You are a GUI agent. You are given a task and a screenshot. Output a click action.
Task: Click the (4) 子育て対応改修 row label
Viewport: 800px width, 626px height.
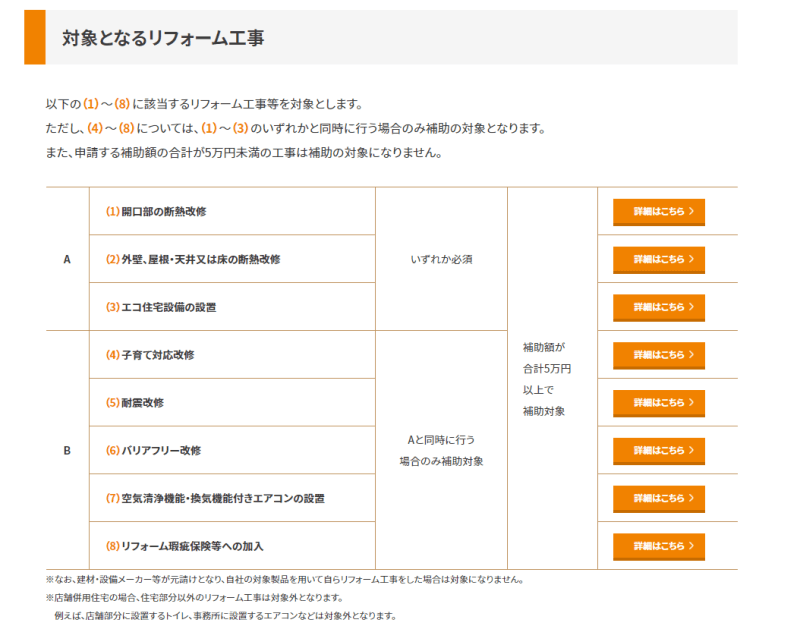click(x=150, y=355)
